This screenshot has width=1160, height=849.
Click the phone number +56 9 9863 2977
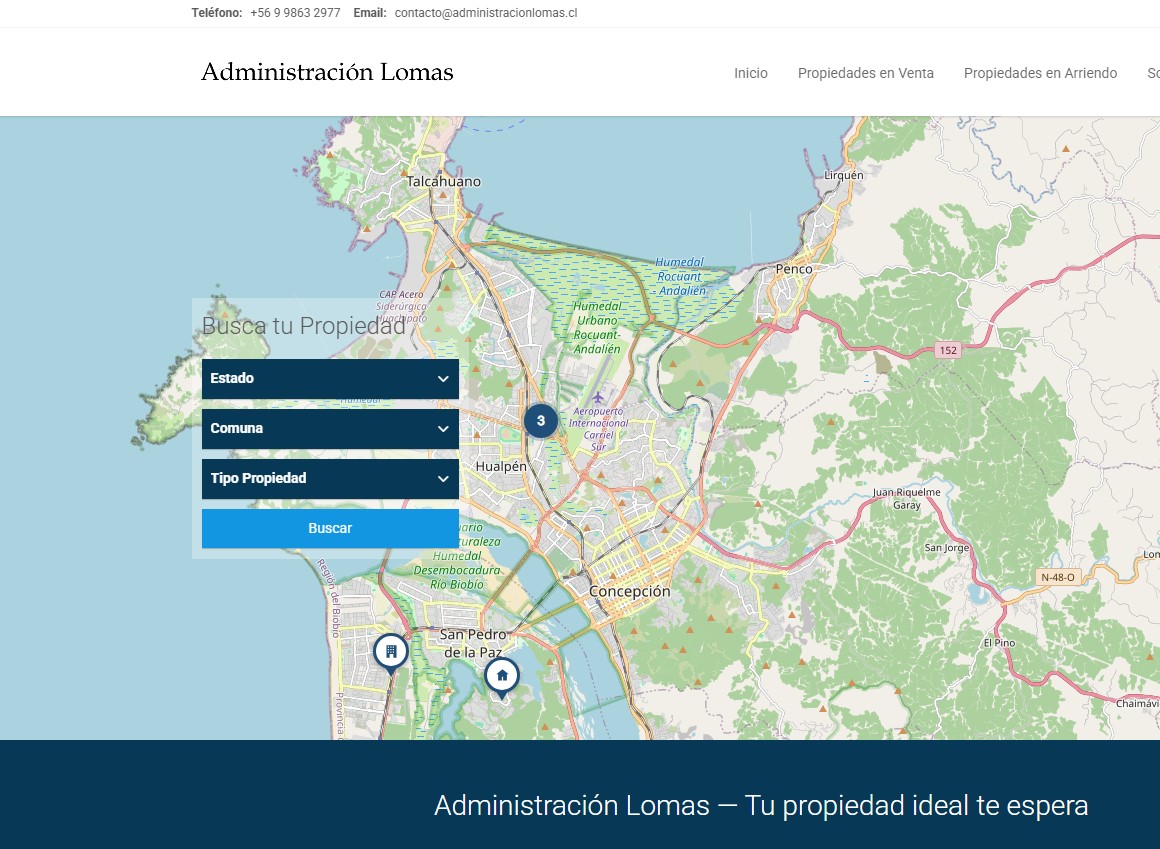coord(295,13)
